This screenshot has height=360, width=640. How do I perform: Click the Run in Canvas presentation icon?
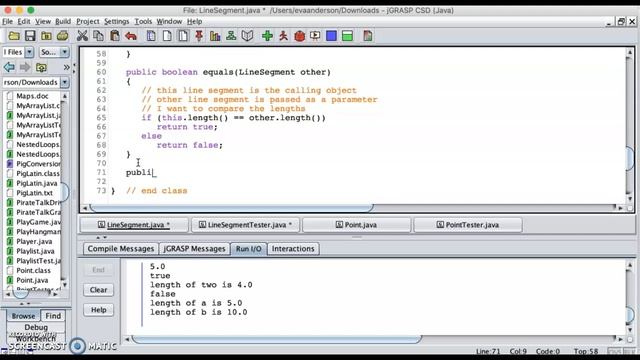pyautogui.click(x=315, y=36)
